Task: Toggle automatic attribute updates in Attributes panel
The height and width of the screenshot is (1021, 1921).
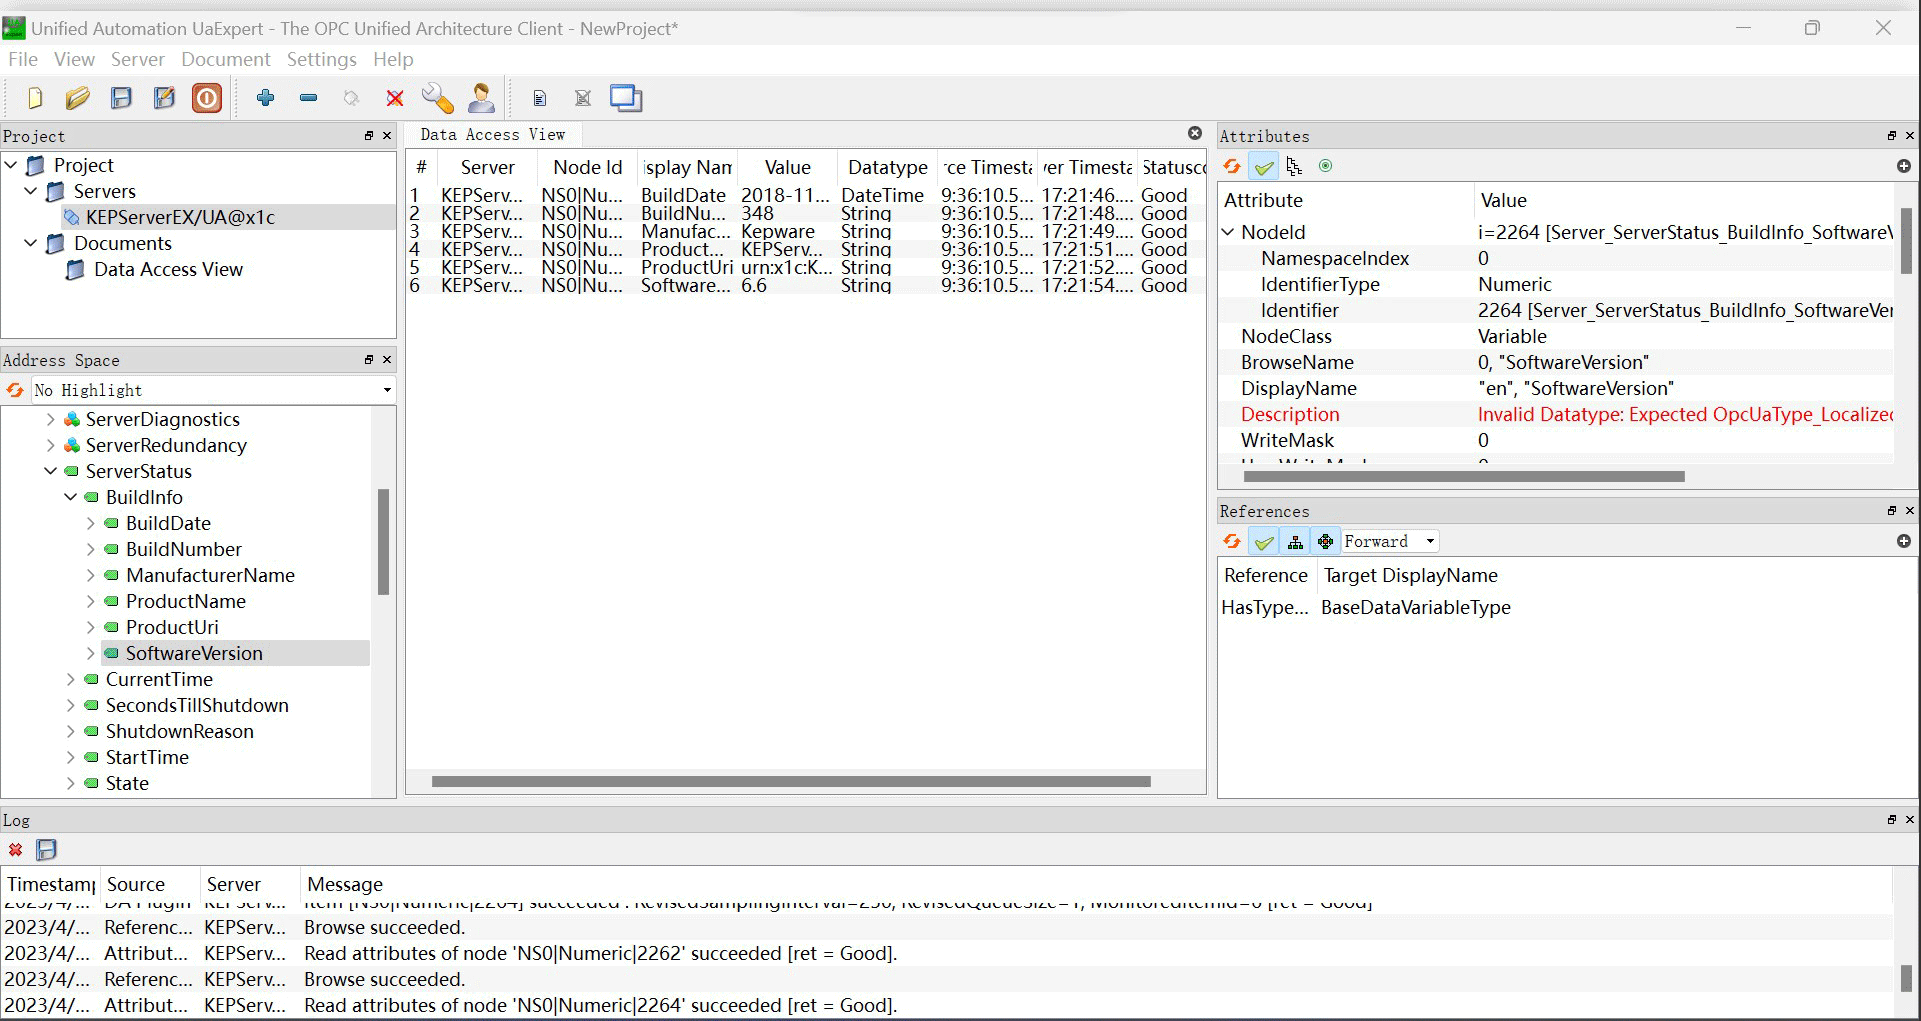Action: point(1264,166)
